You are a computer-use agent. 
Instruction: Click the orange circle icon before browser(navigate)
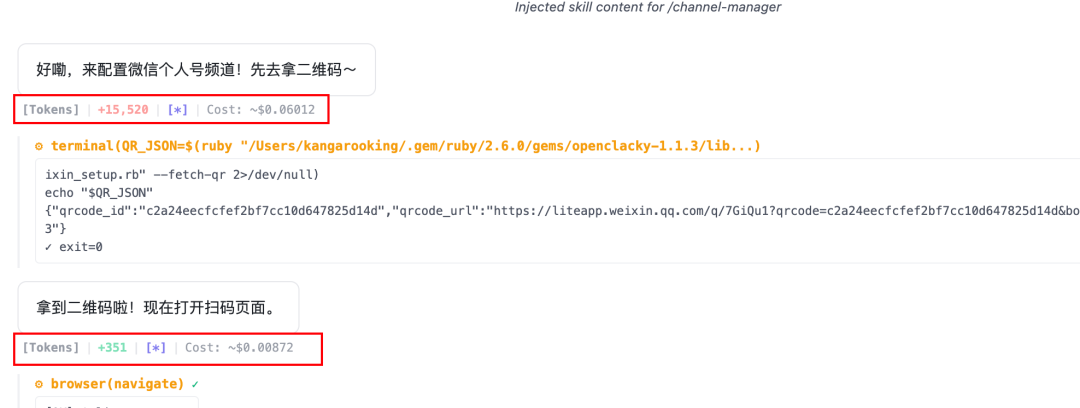point(39,383)
